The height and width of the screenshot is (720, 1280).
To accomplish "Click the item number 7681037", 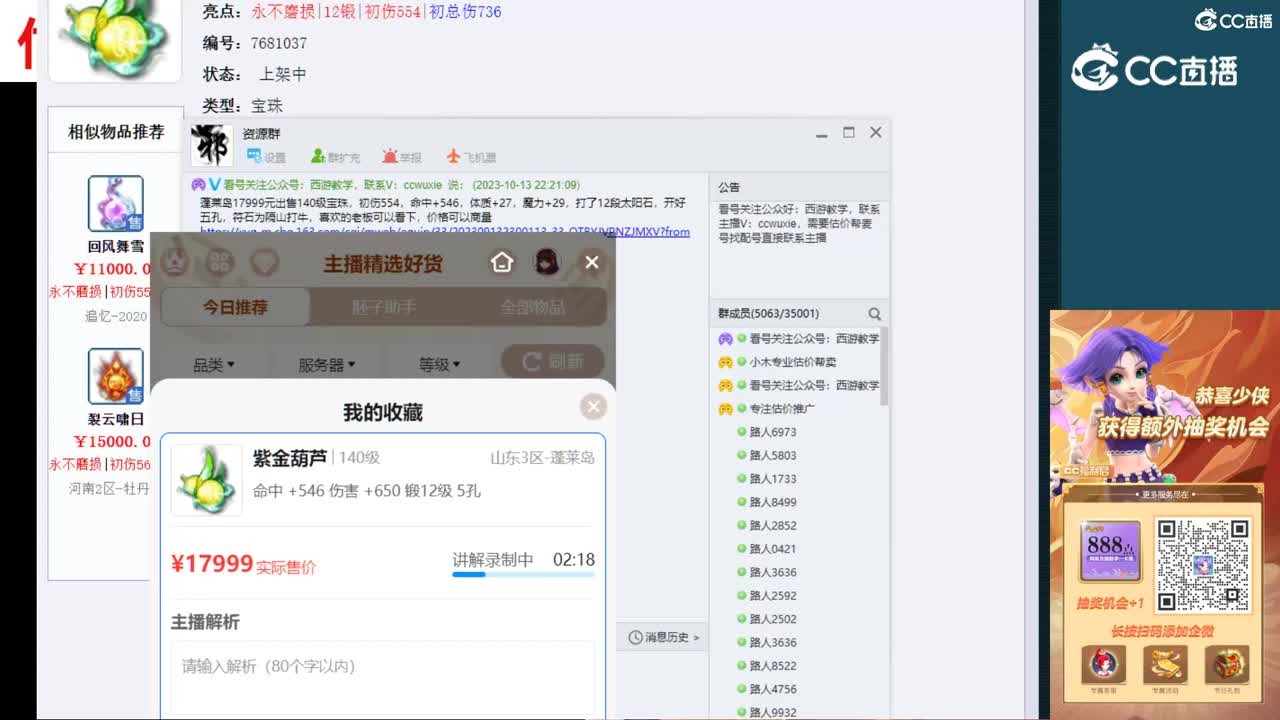I will pos(279,43).
